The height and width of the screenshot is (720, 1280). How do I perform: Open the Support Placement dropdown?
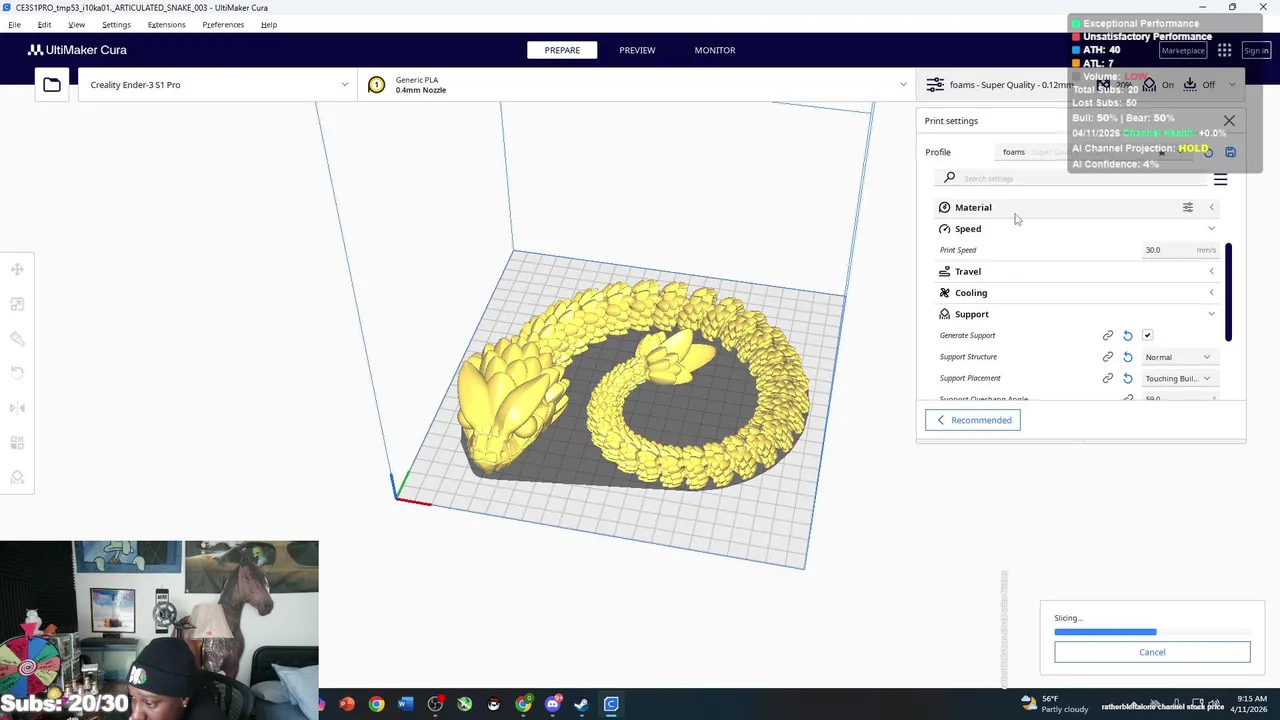pos(1178,379)
